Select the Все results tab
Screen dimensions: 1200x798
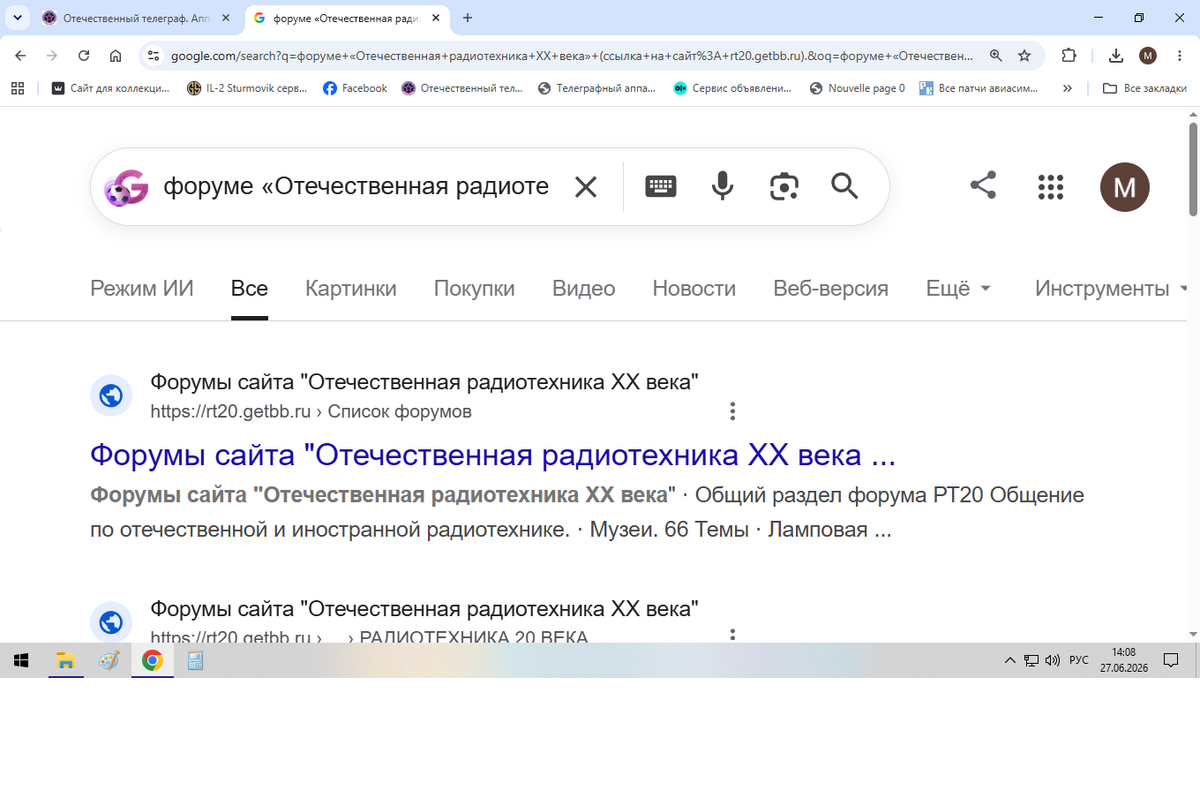(249, 288)
